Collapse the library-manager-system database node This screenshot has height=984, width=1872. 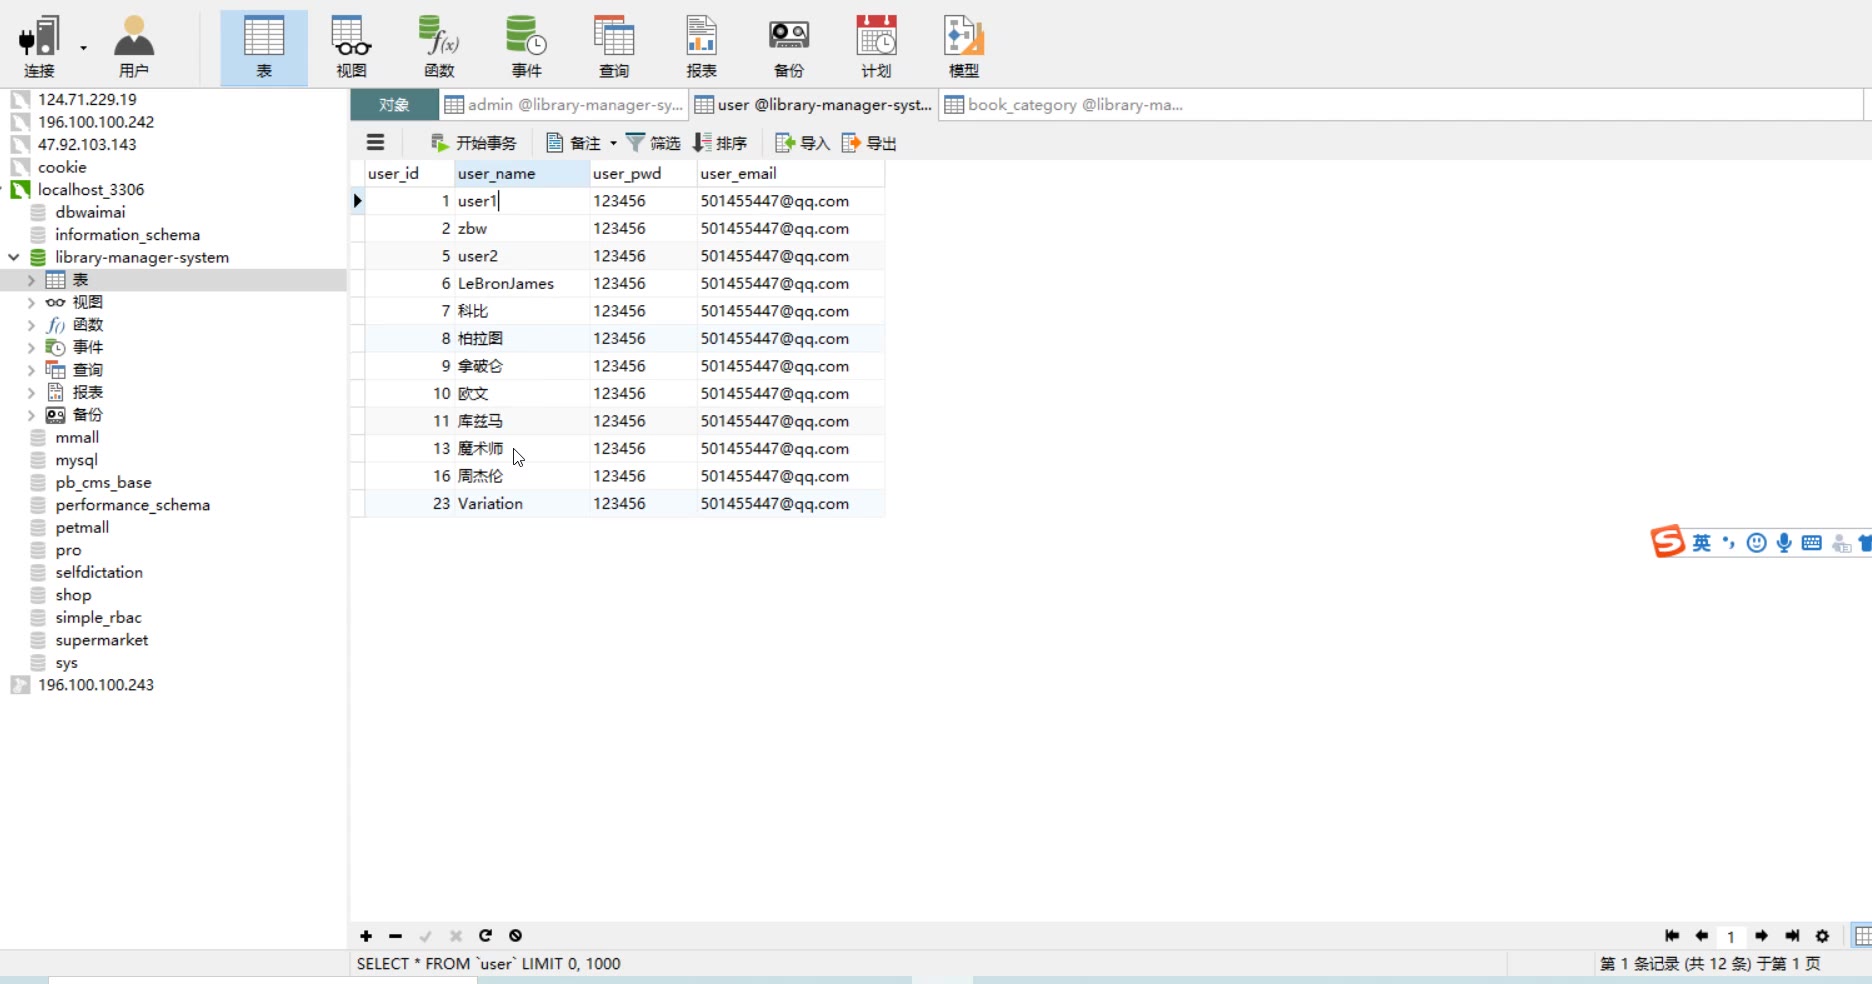(14, 257)
